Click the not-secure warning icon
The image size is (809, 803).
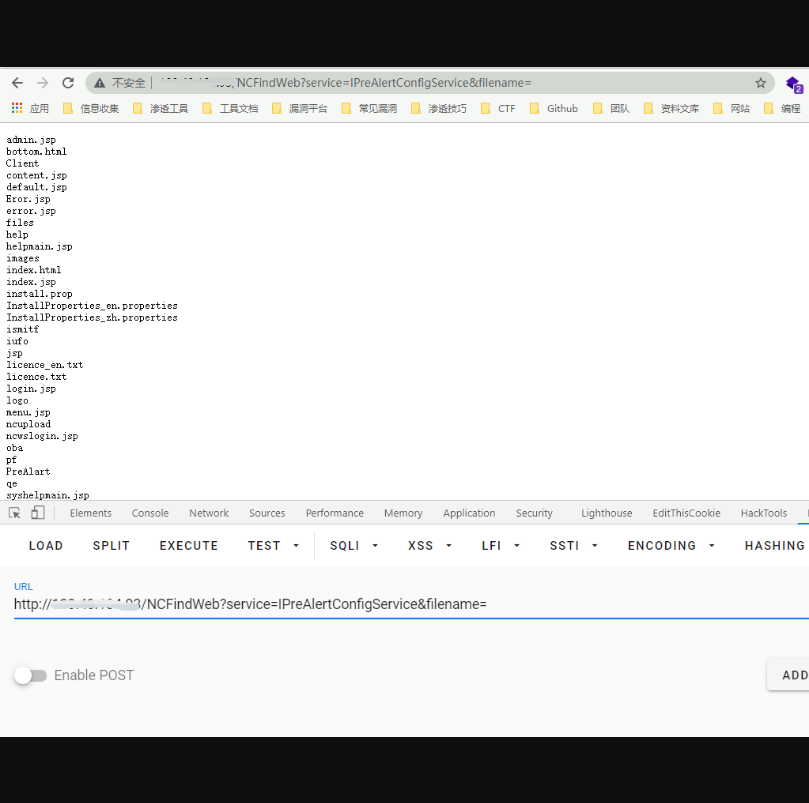point(100,83)
